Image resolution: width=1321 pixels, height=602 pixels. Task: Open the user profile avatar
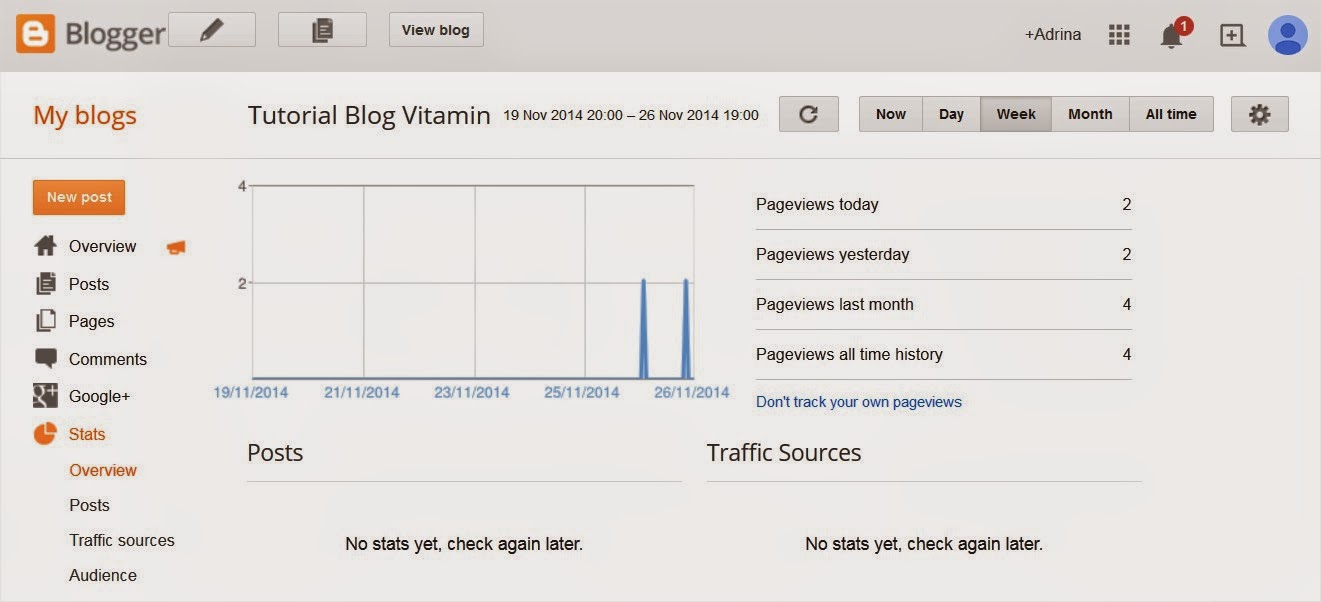pyautogui.click(x=1288, y=35)
